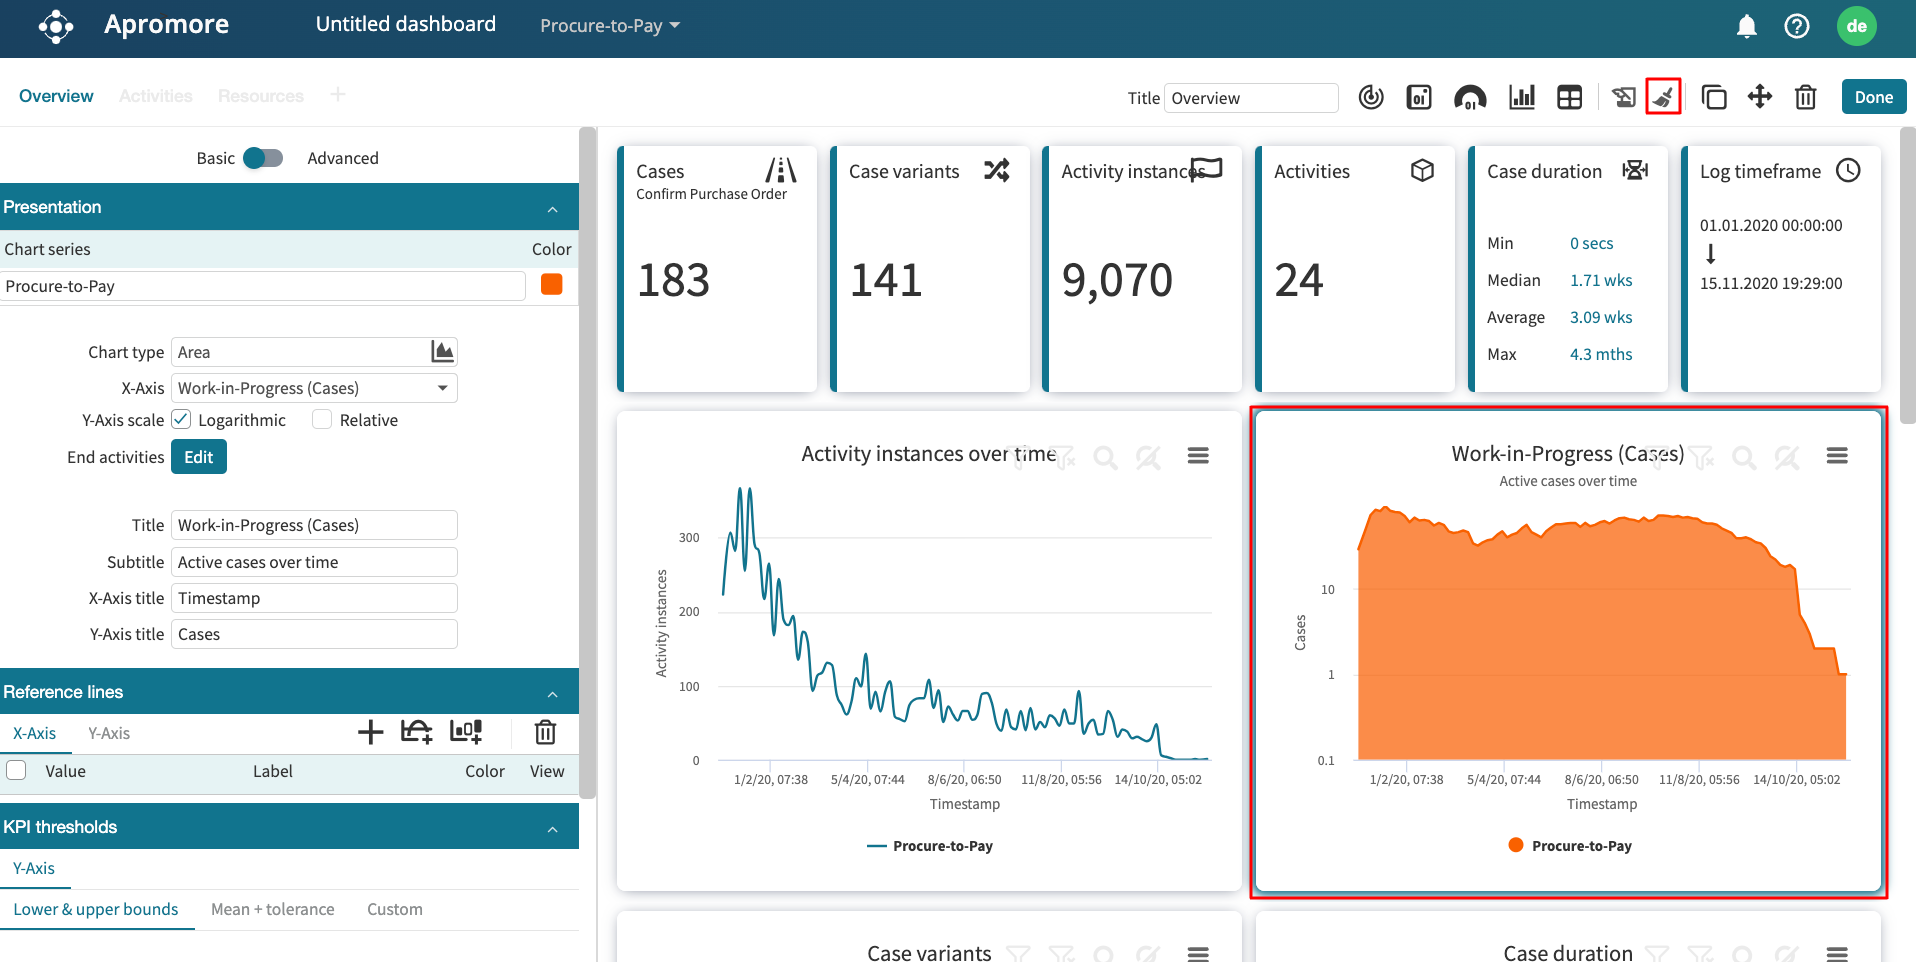Uncheck the Logarithmic Y-Axis scale checkbox
Image resolution: width=1916 pixels, height=962 pixels.
[x=182, y=420]
